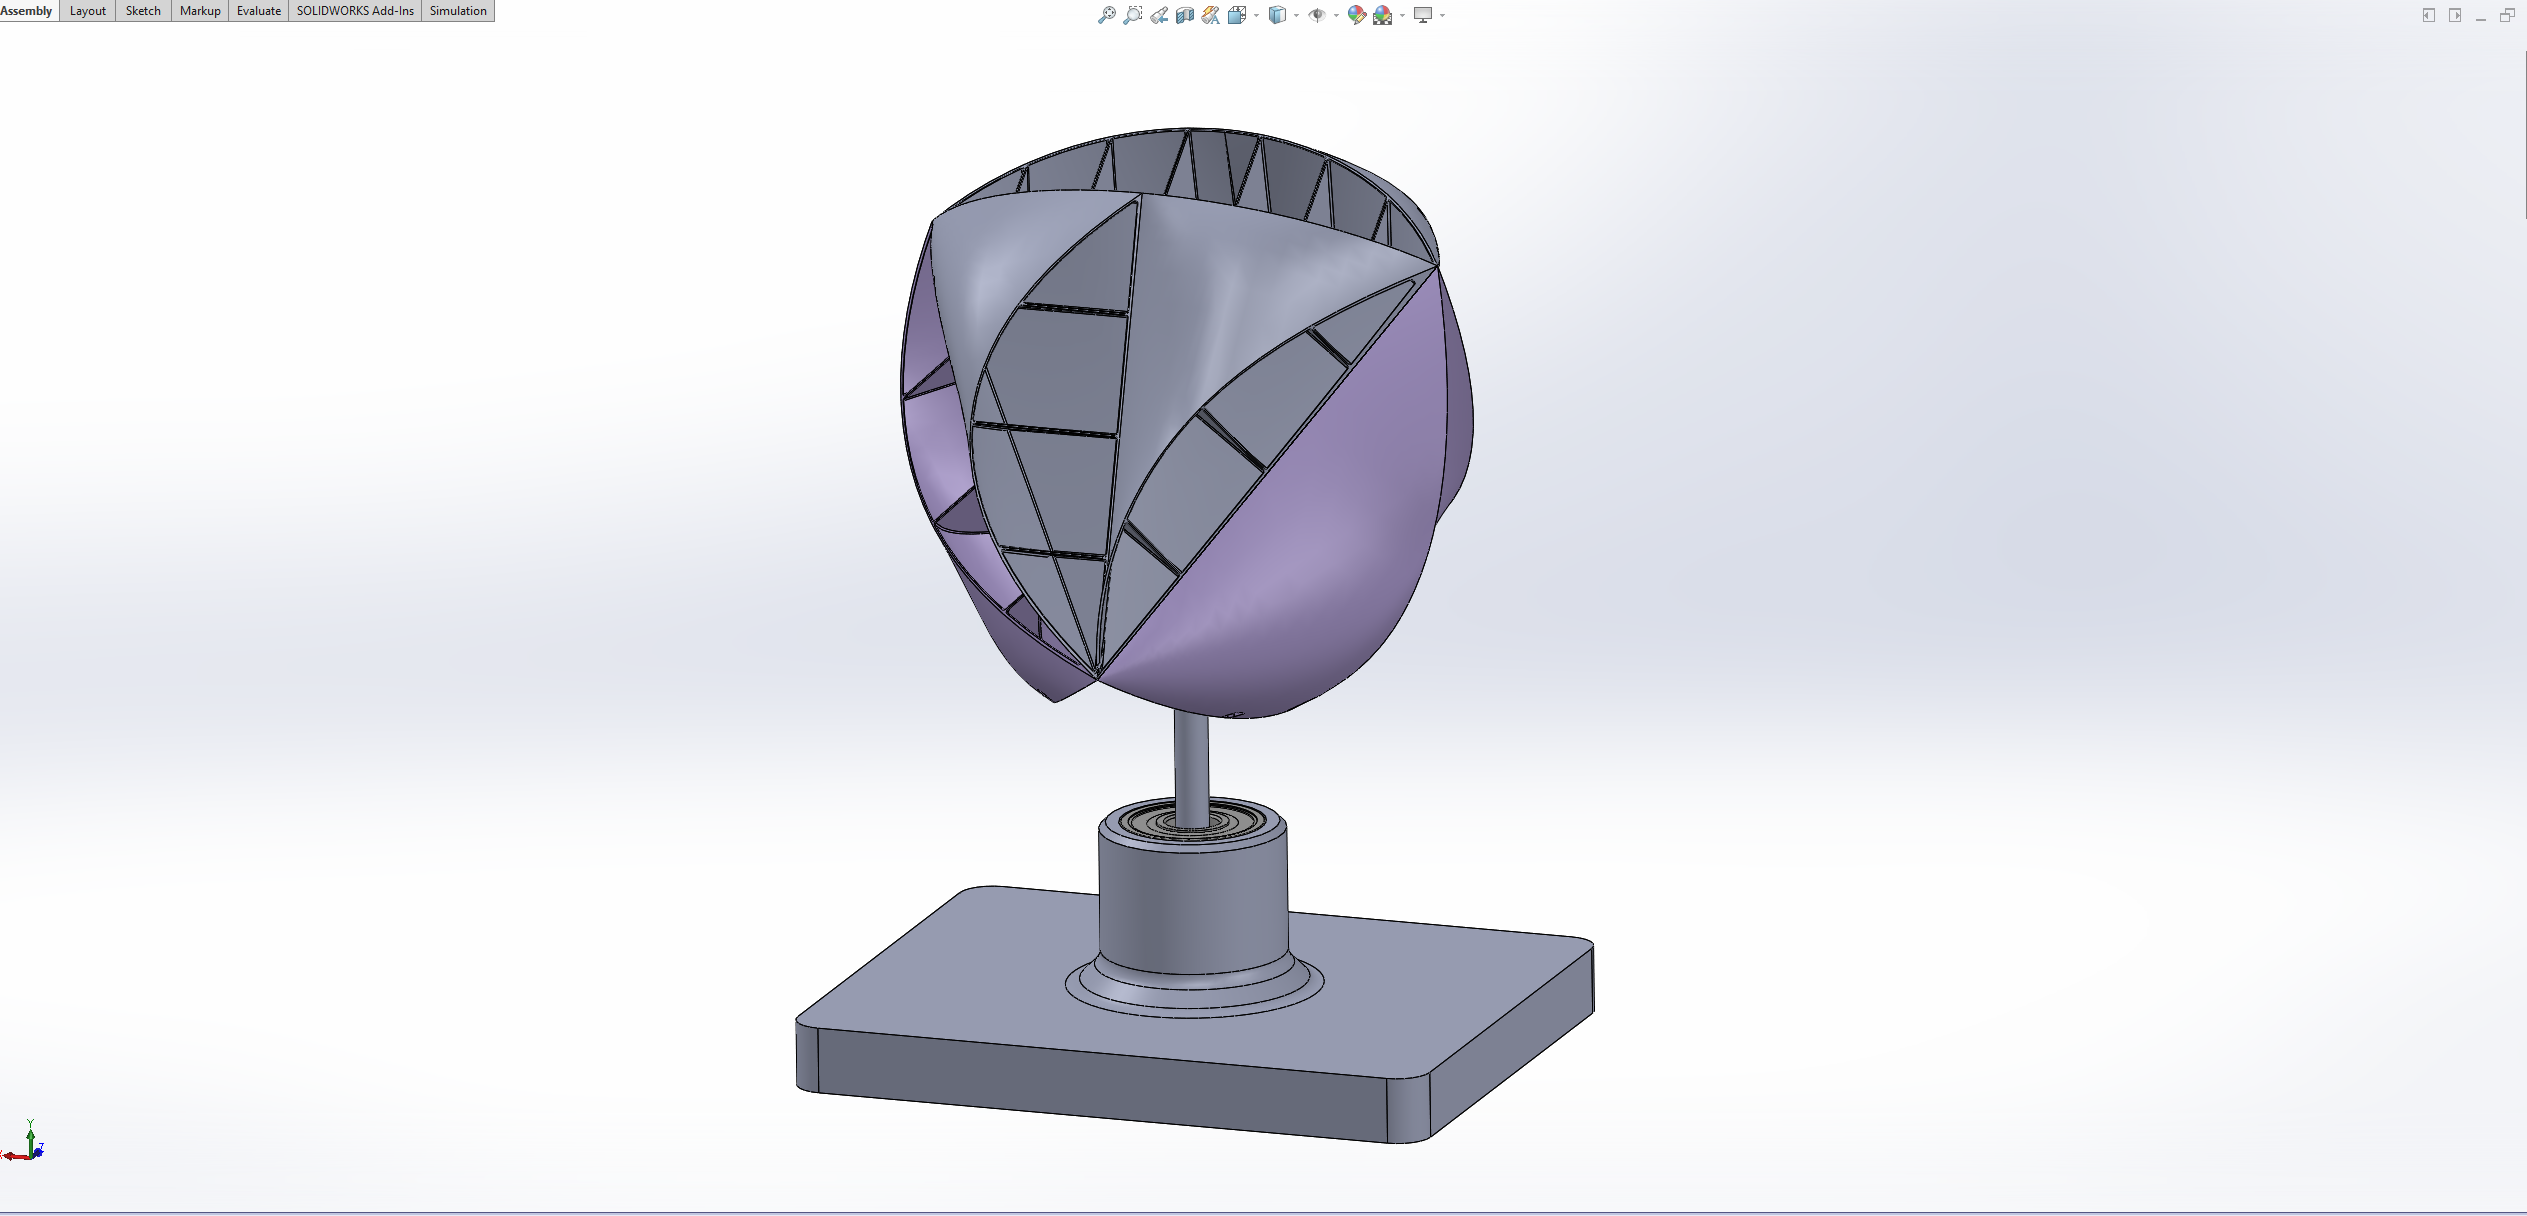Open Edit Appearance color ball tool
2527x1216 pixels.
pyautogui.click(x=1356, y=15)
